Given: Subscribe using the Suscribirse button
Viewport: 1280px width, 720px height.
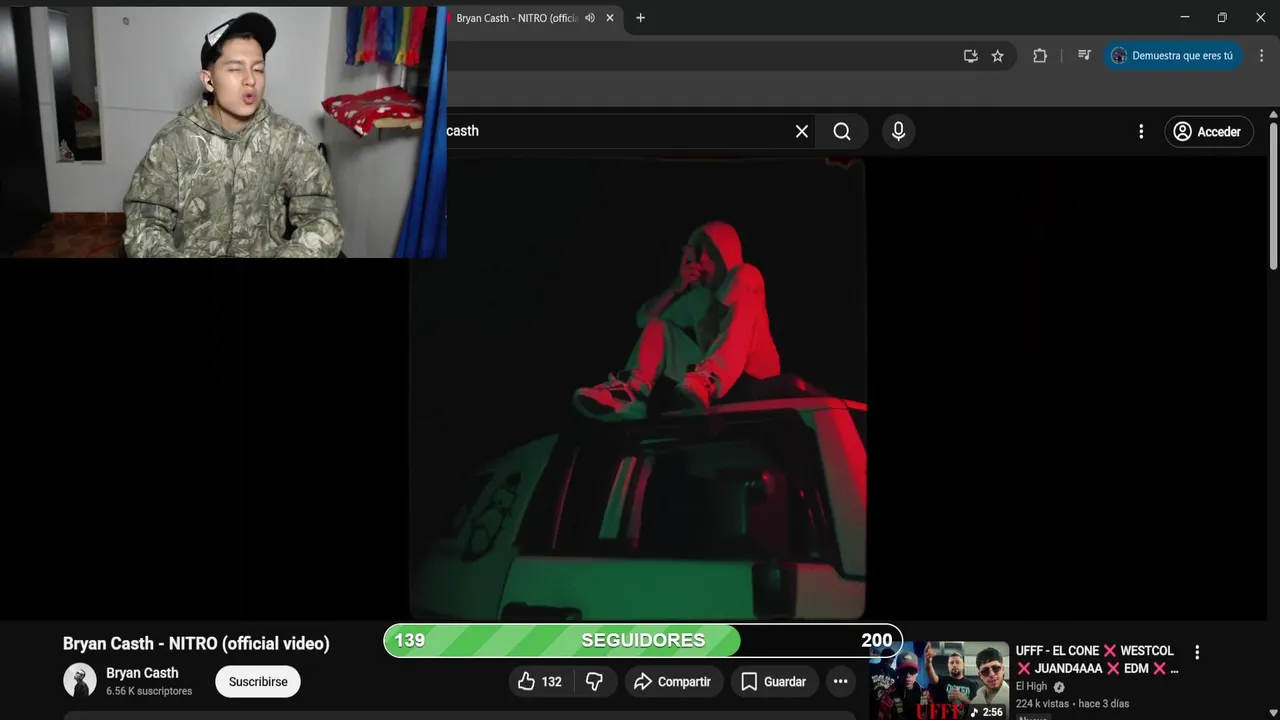Looking at the screenshot, I should tap(258, 682).
